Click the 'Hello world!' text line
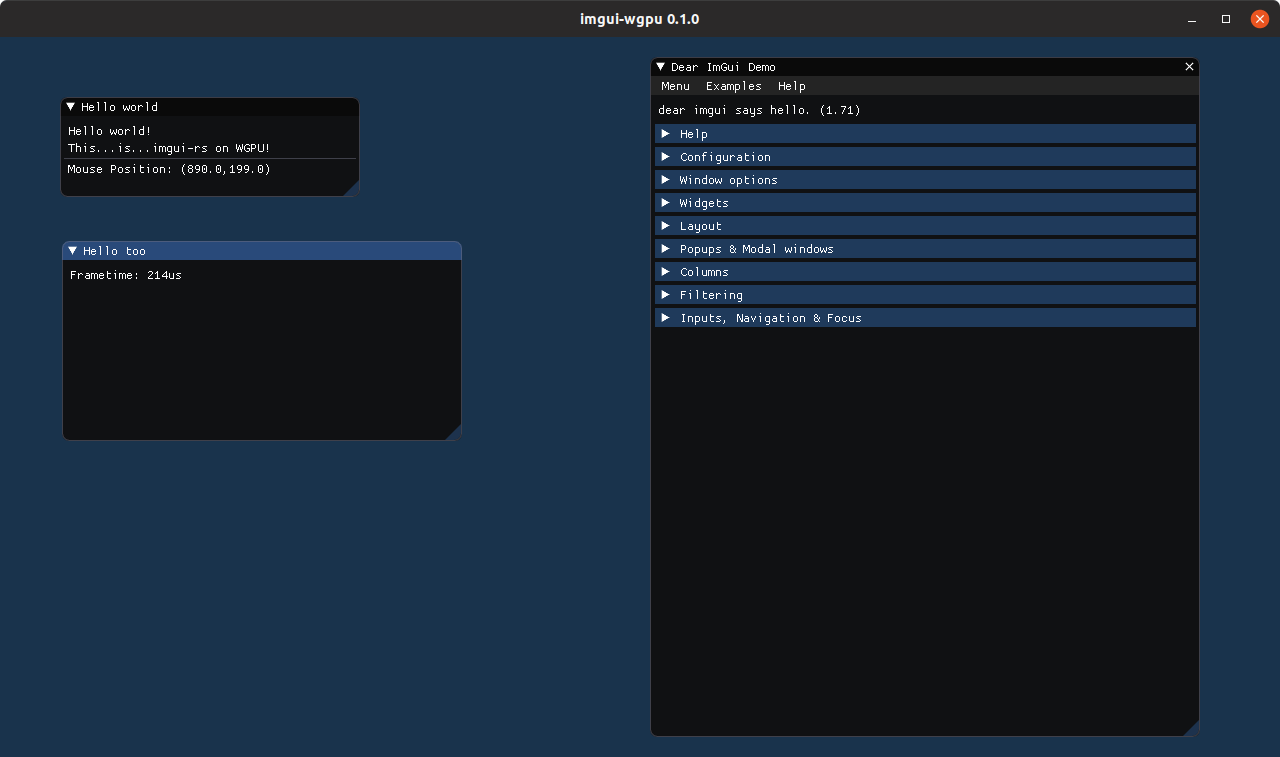 pos(110,131)
